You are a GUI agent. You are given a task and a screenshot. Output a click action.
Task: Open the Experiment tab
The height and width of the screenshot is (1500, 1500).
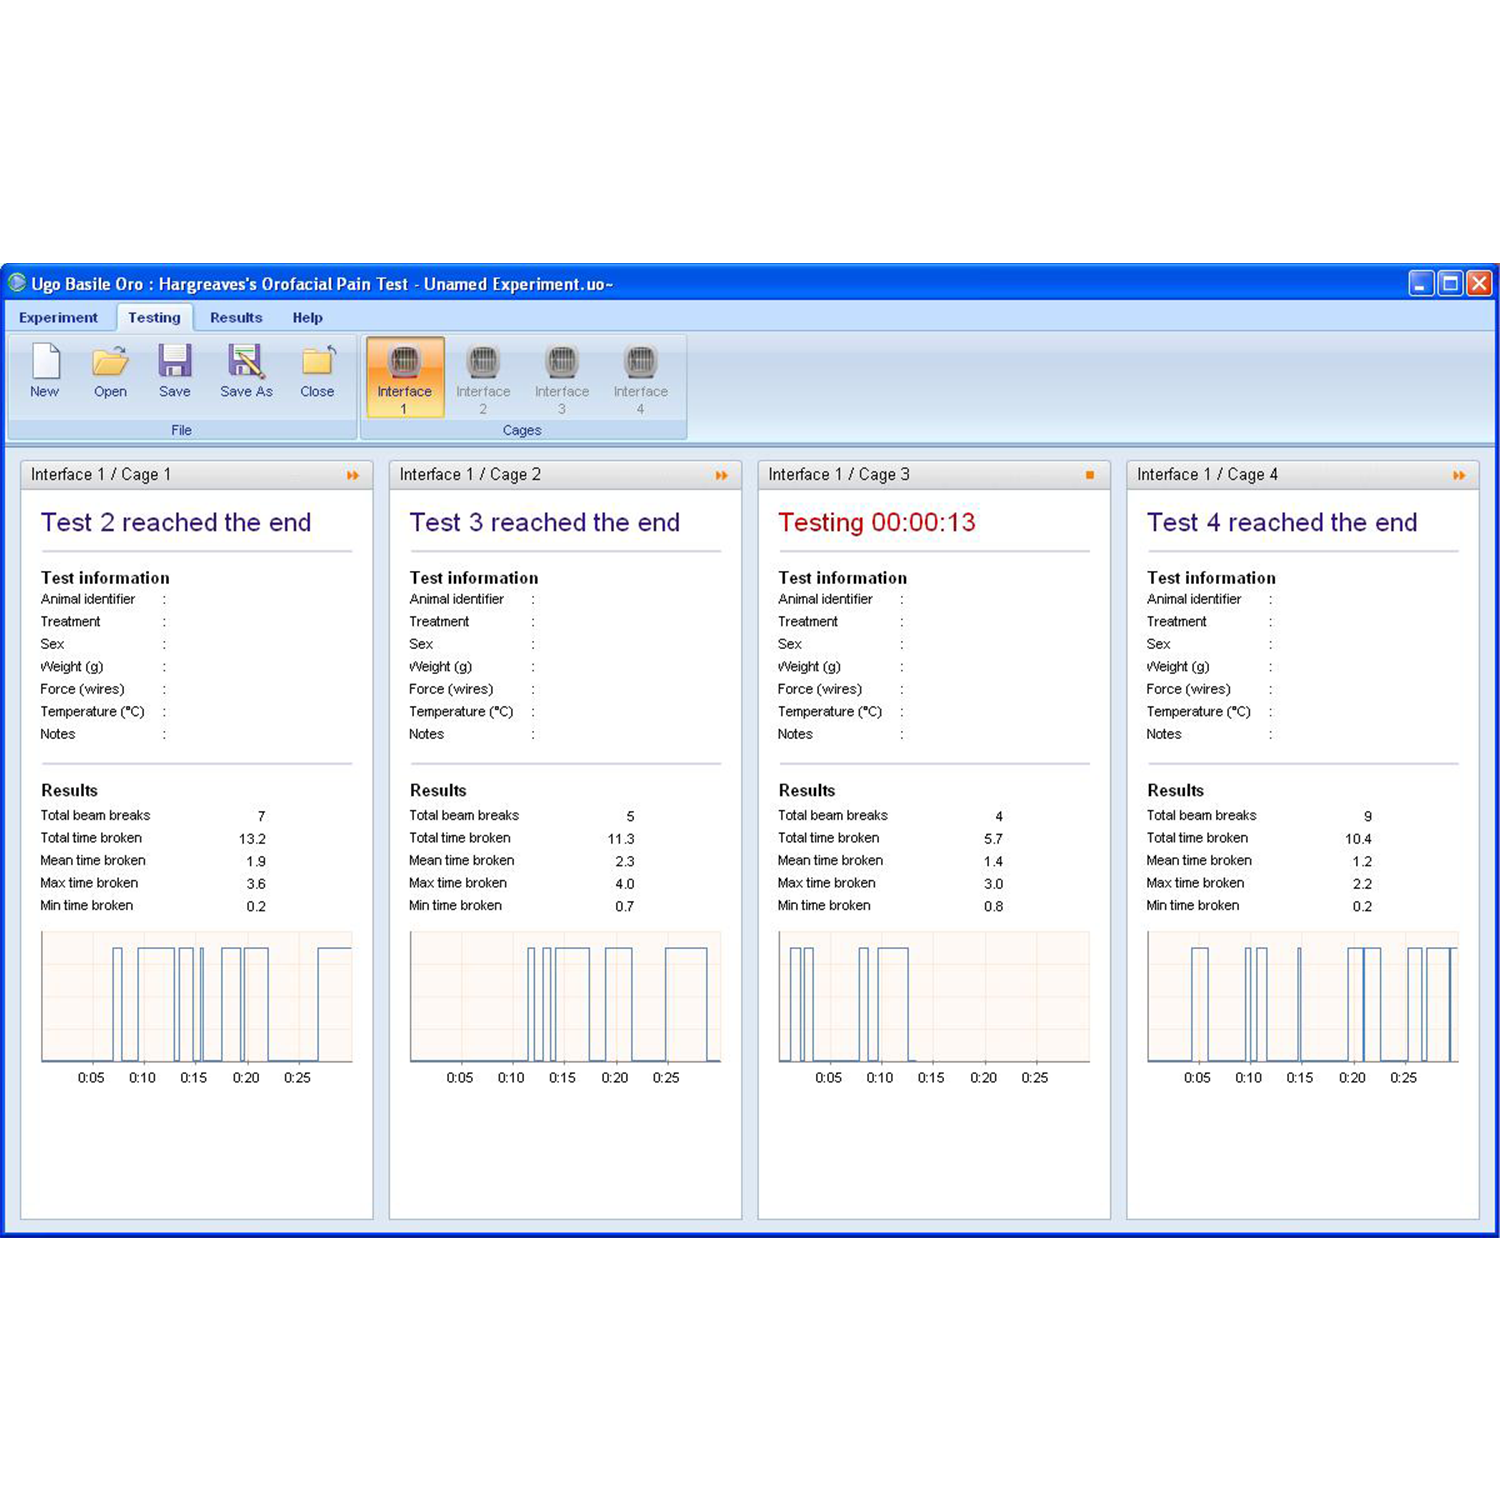[x=58, y=318]
